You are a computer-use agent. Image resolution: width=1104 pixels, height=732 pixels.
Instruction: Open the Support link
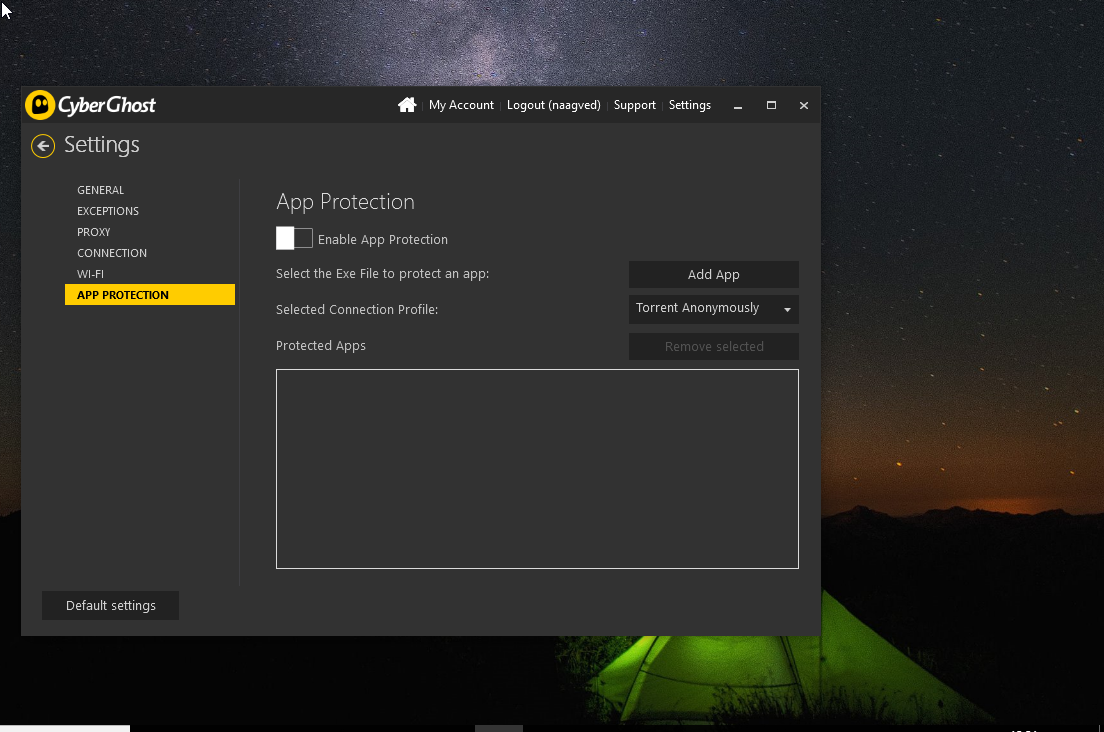pyautogui.click(x=634, y=105)
